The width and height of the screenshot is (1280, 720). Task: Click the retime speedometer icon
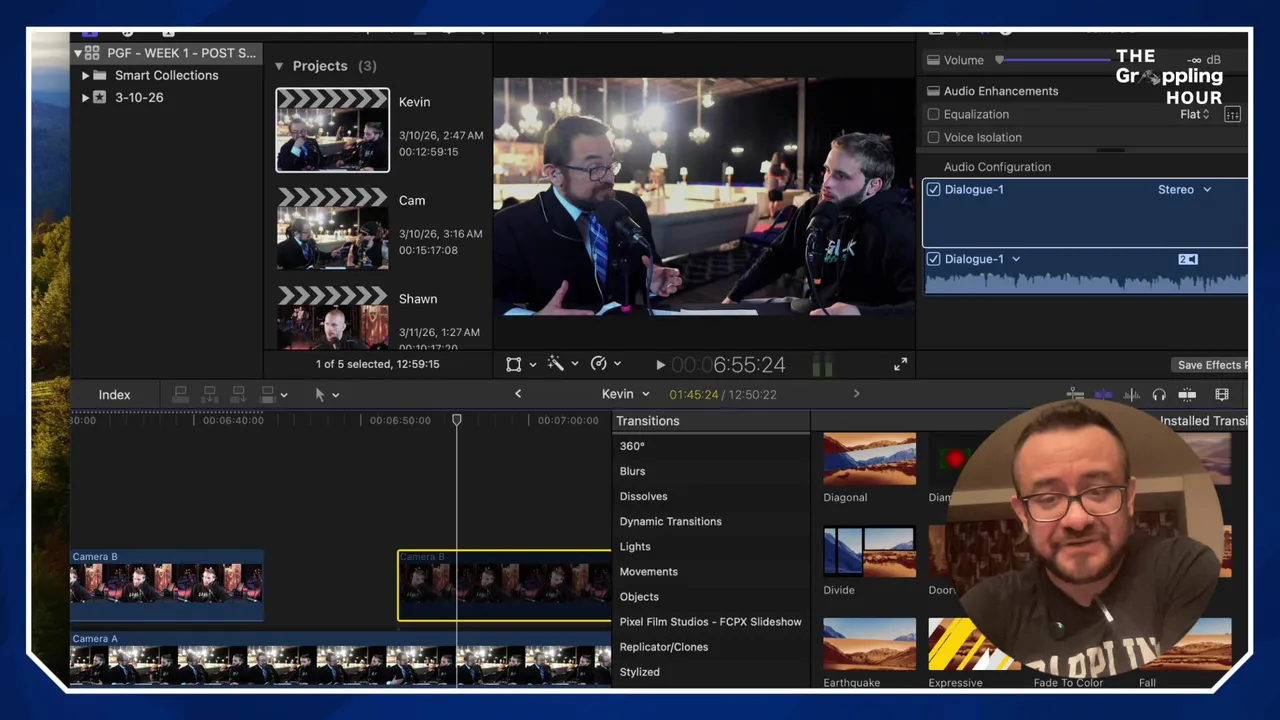coord(598,365)
